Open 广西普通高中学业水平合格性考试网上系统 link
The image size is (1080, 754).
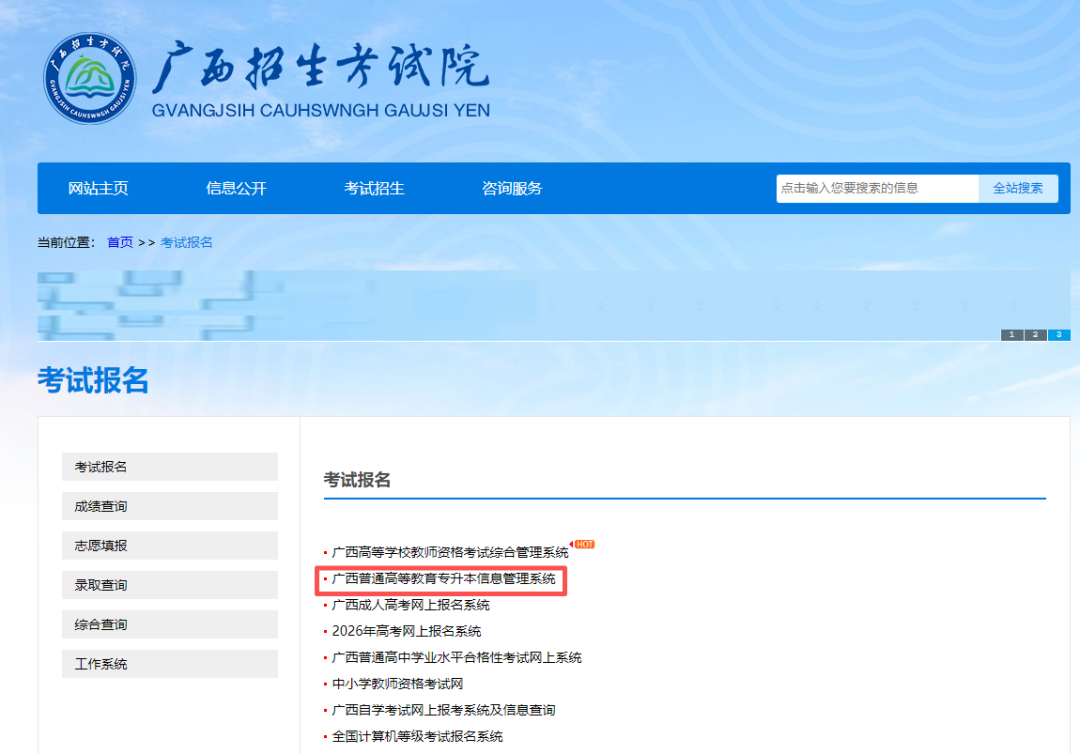tap(457, 658)
